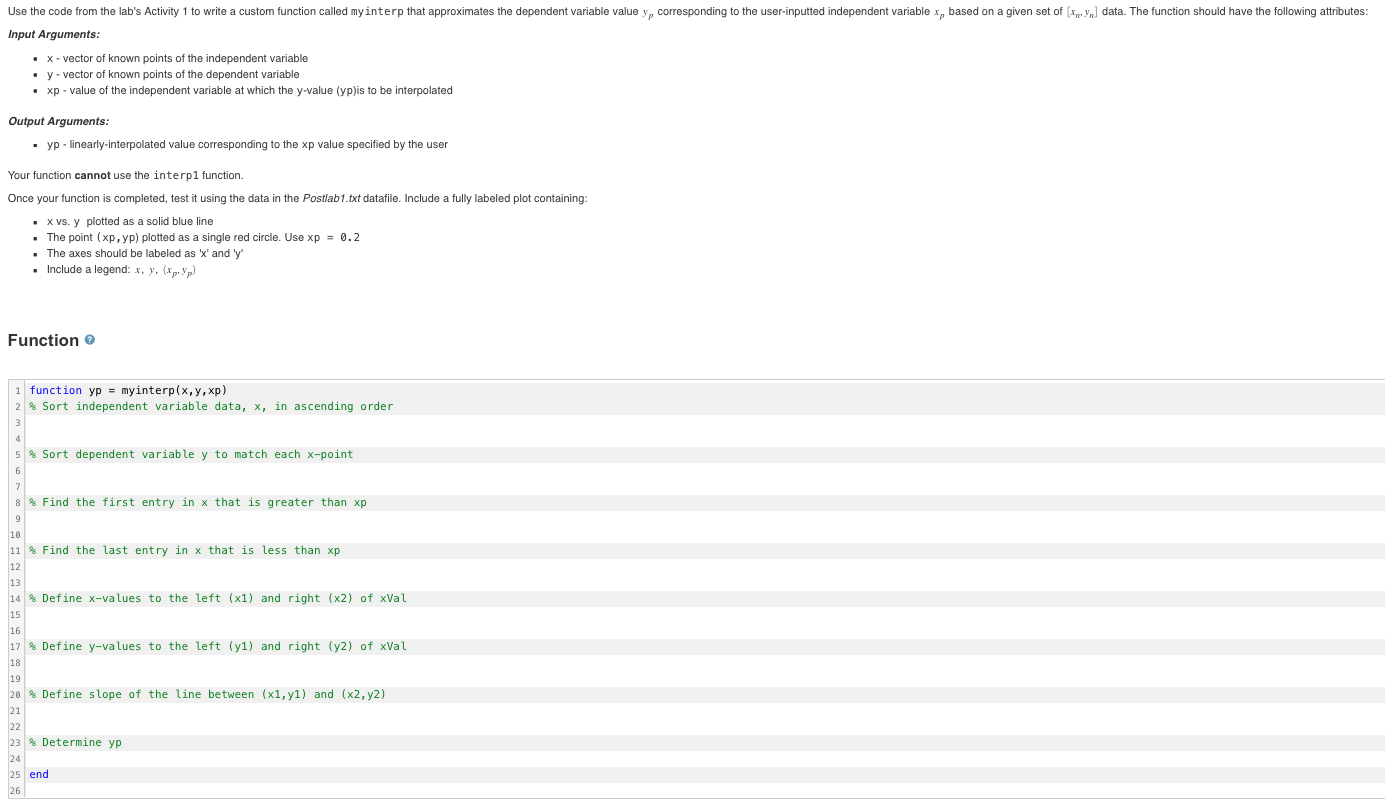This screenshot has height=801, width=1385.
Task: Click the inline code 'interp1' in the instructions
Action: tap(174, 175)
